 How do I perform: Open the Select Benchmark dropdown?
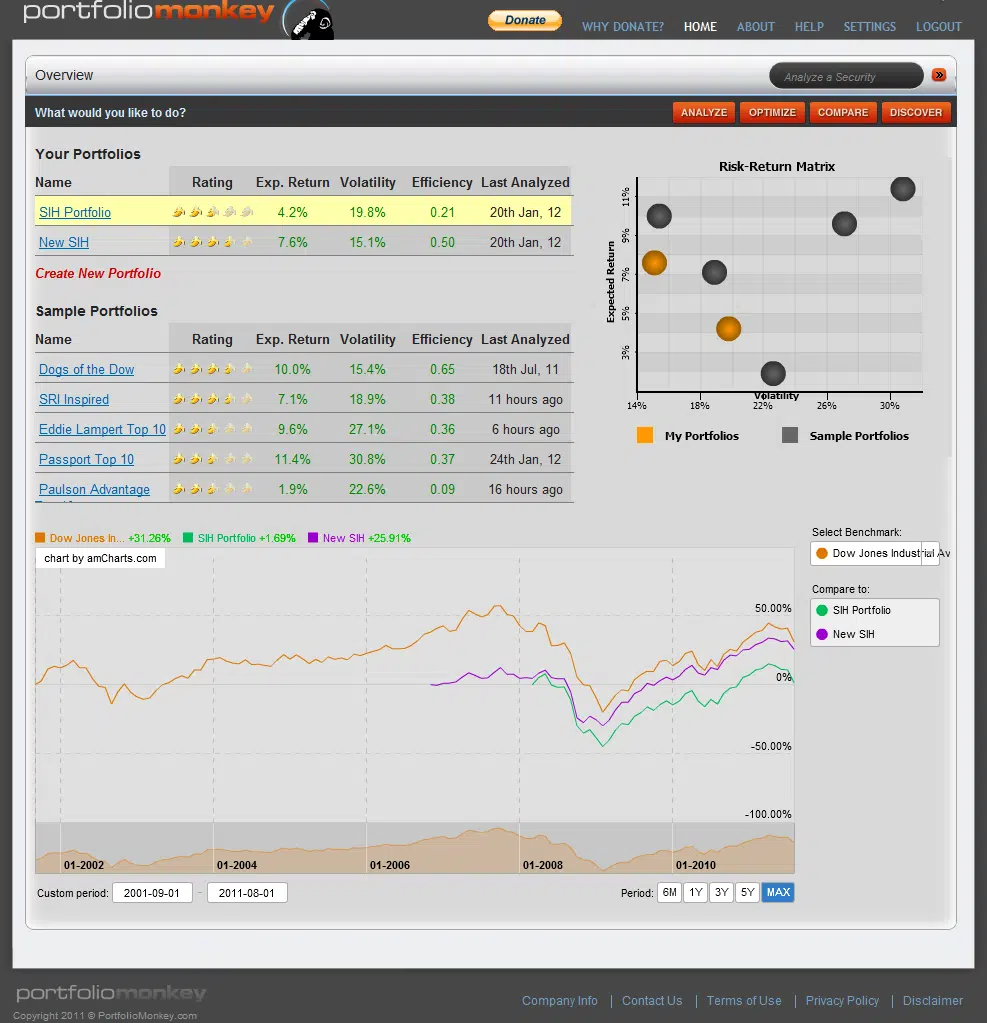875,553
